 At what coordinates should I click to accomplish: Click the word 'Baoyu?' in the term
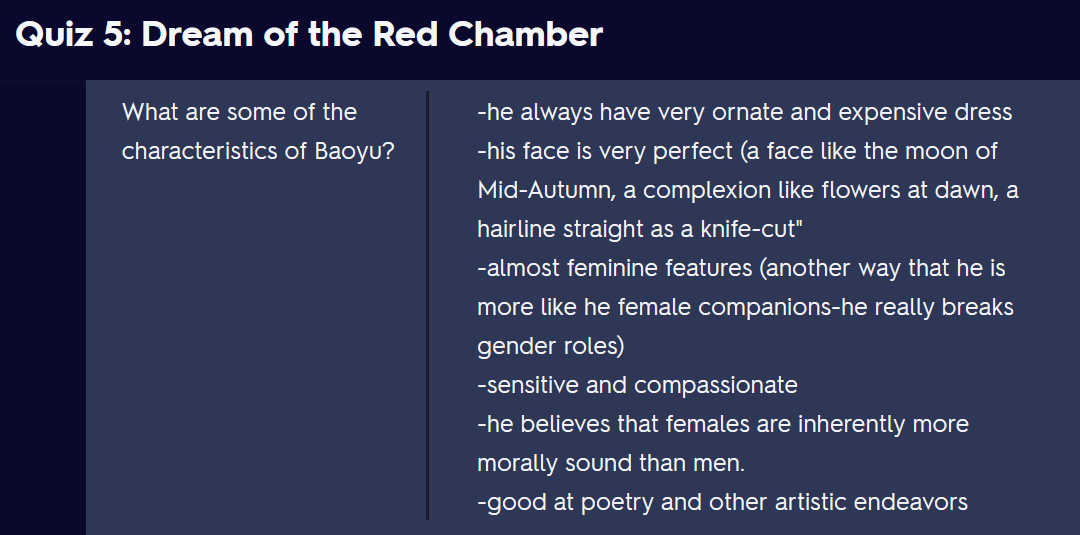pyautogui.click(x=355, y=151)
